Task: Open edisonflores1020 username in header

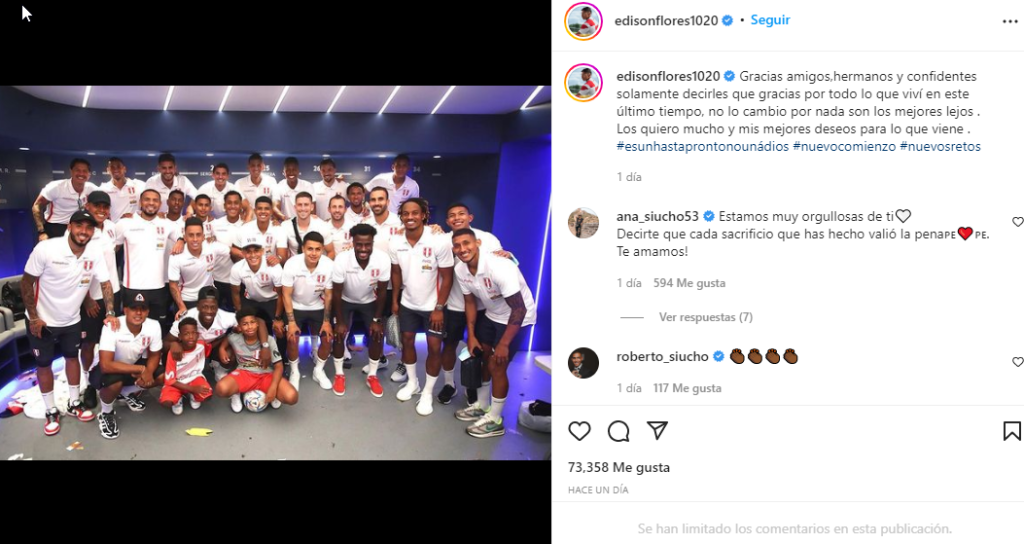Action: coord(666,21)
